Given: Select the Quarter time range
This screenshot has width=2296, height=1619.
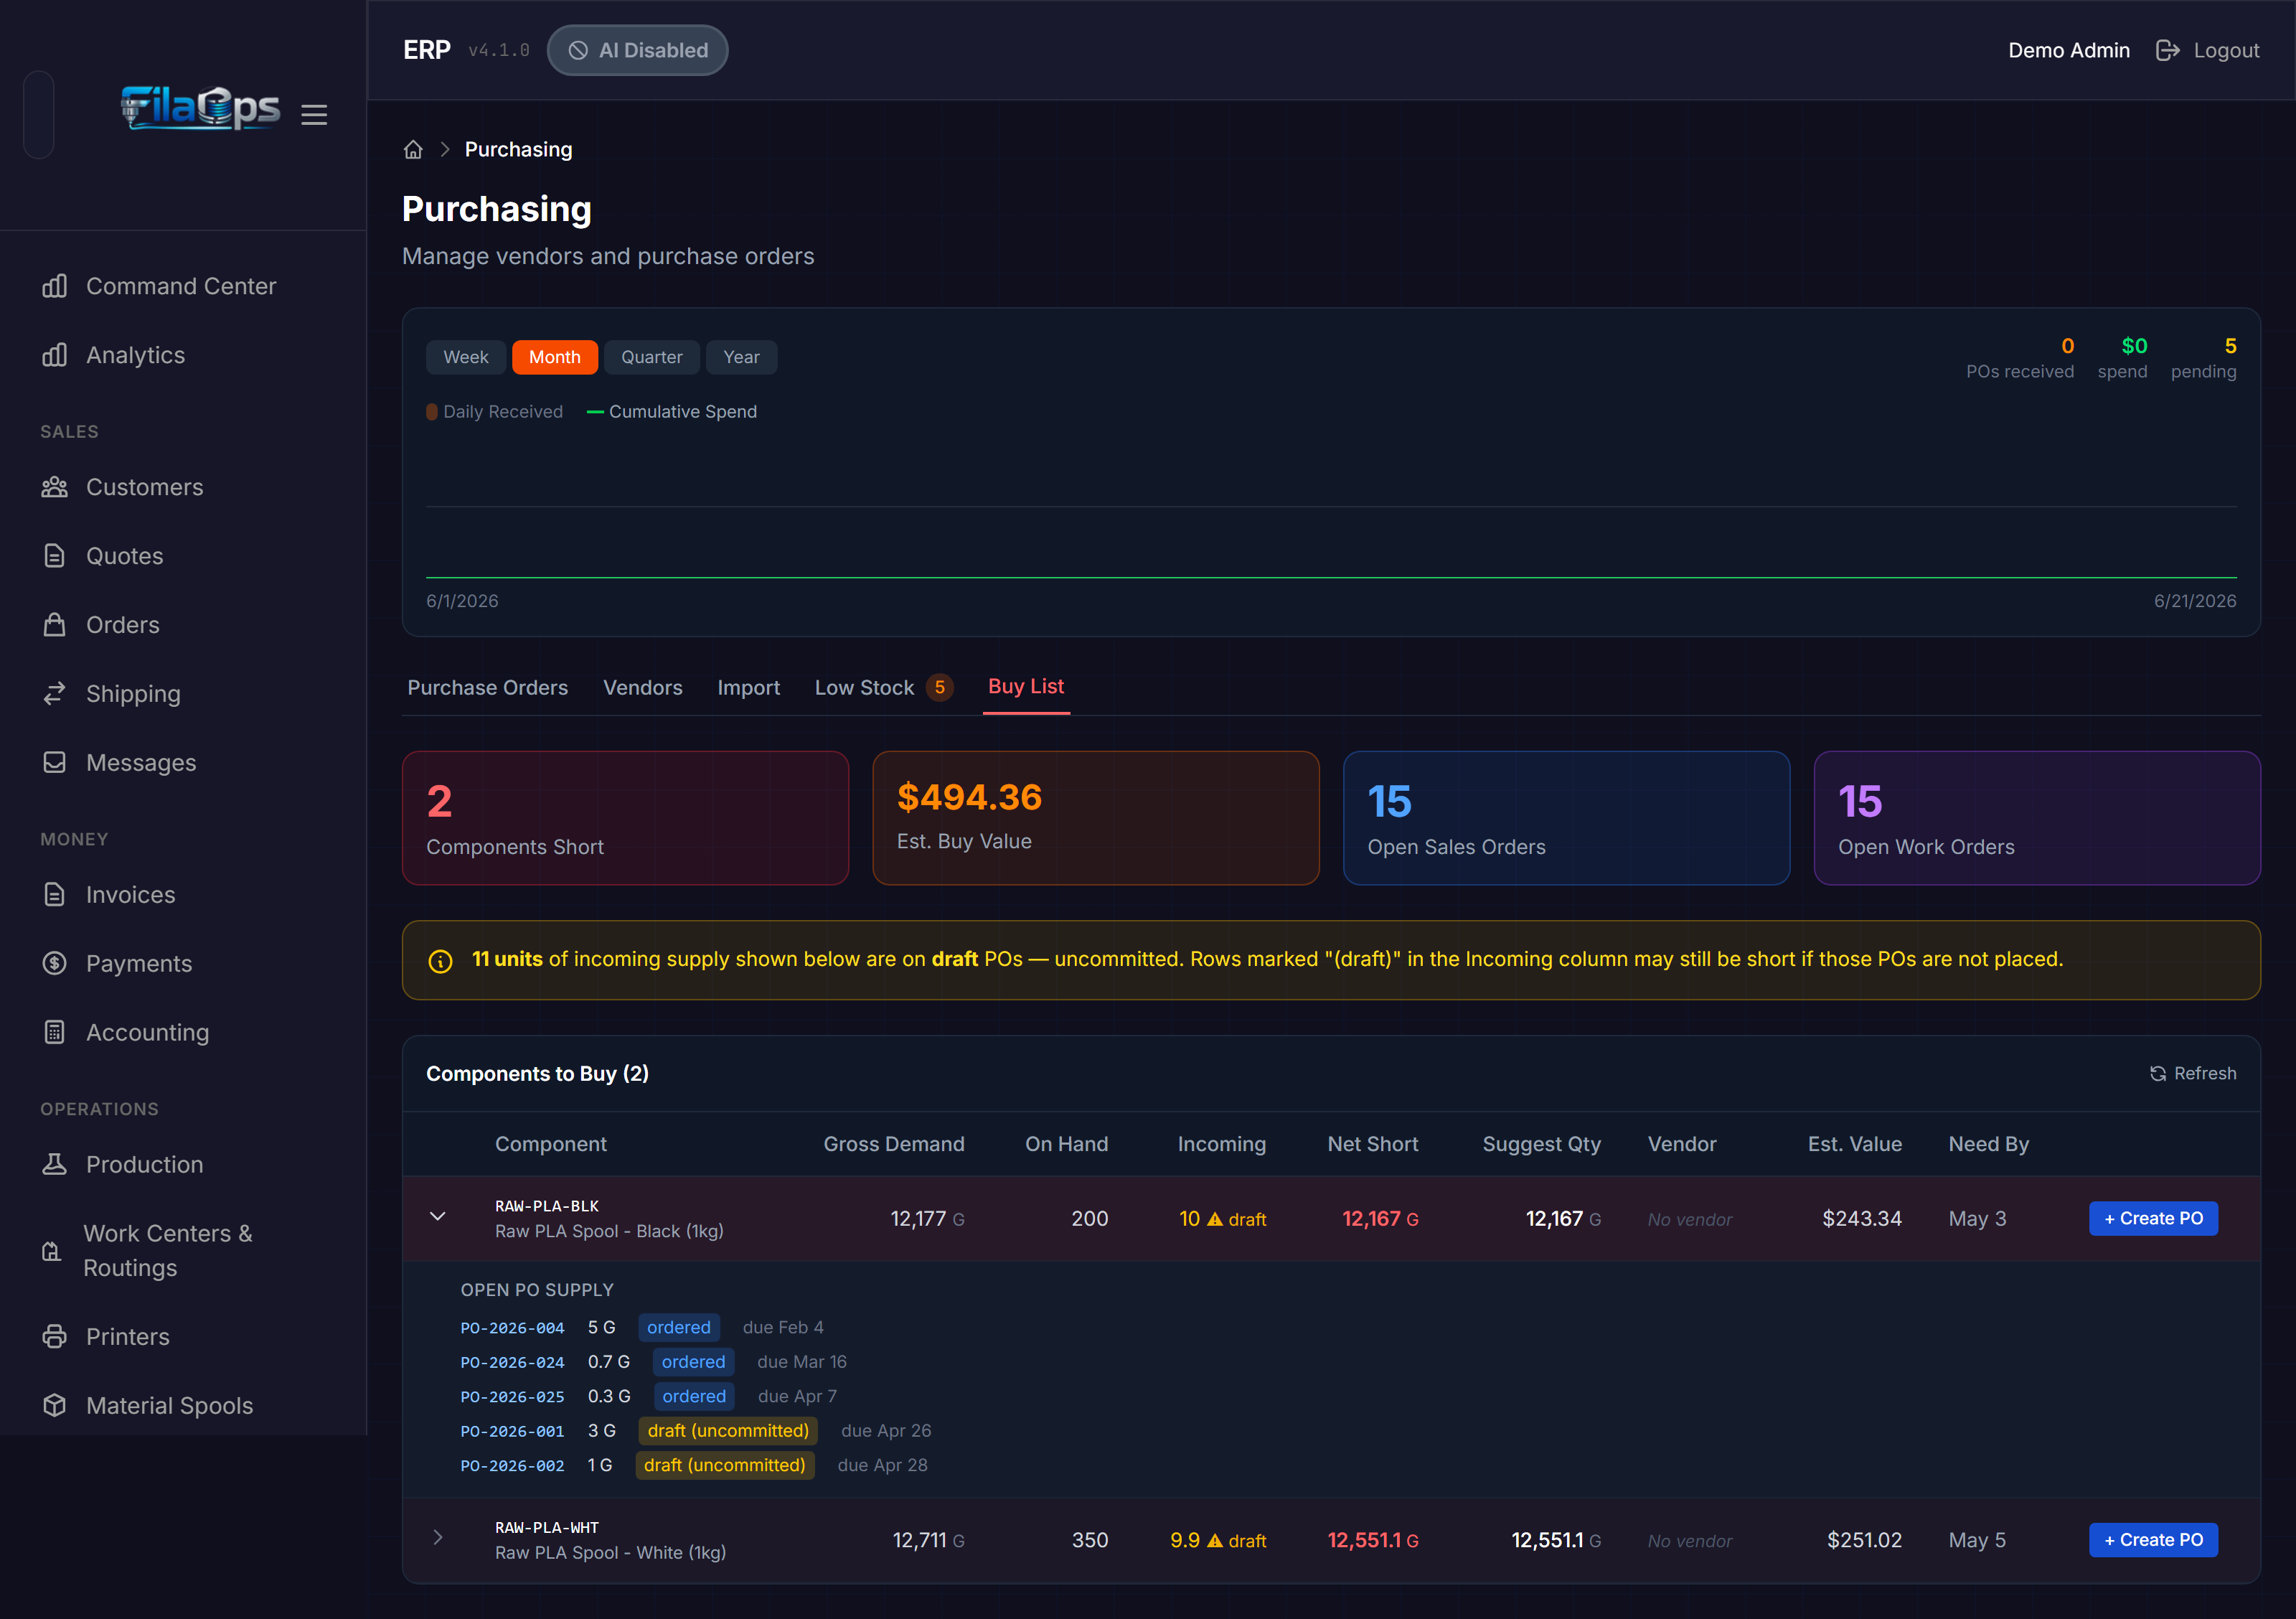Looking at the screenshot, I should tap(651, 357).
